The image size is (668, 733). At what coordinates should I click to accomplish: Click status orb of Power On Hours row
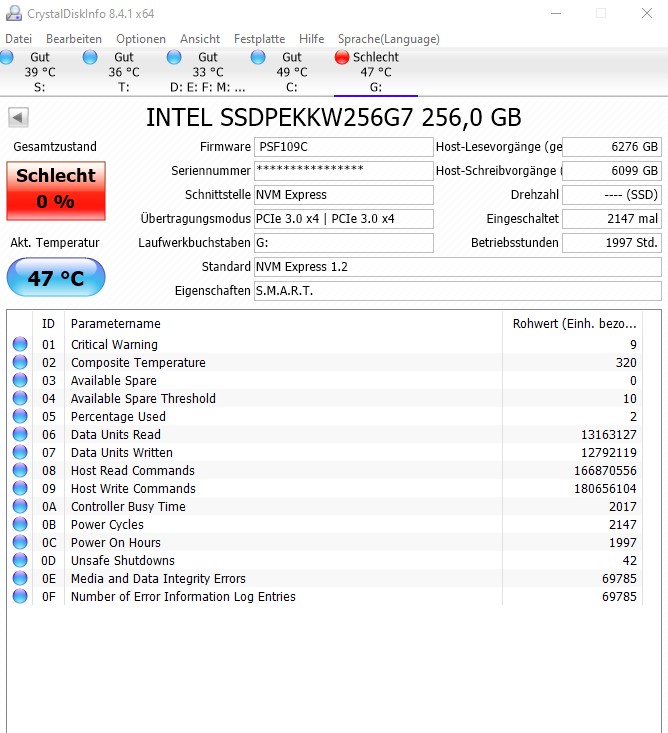point(20,542)
